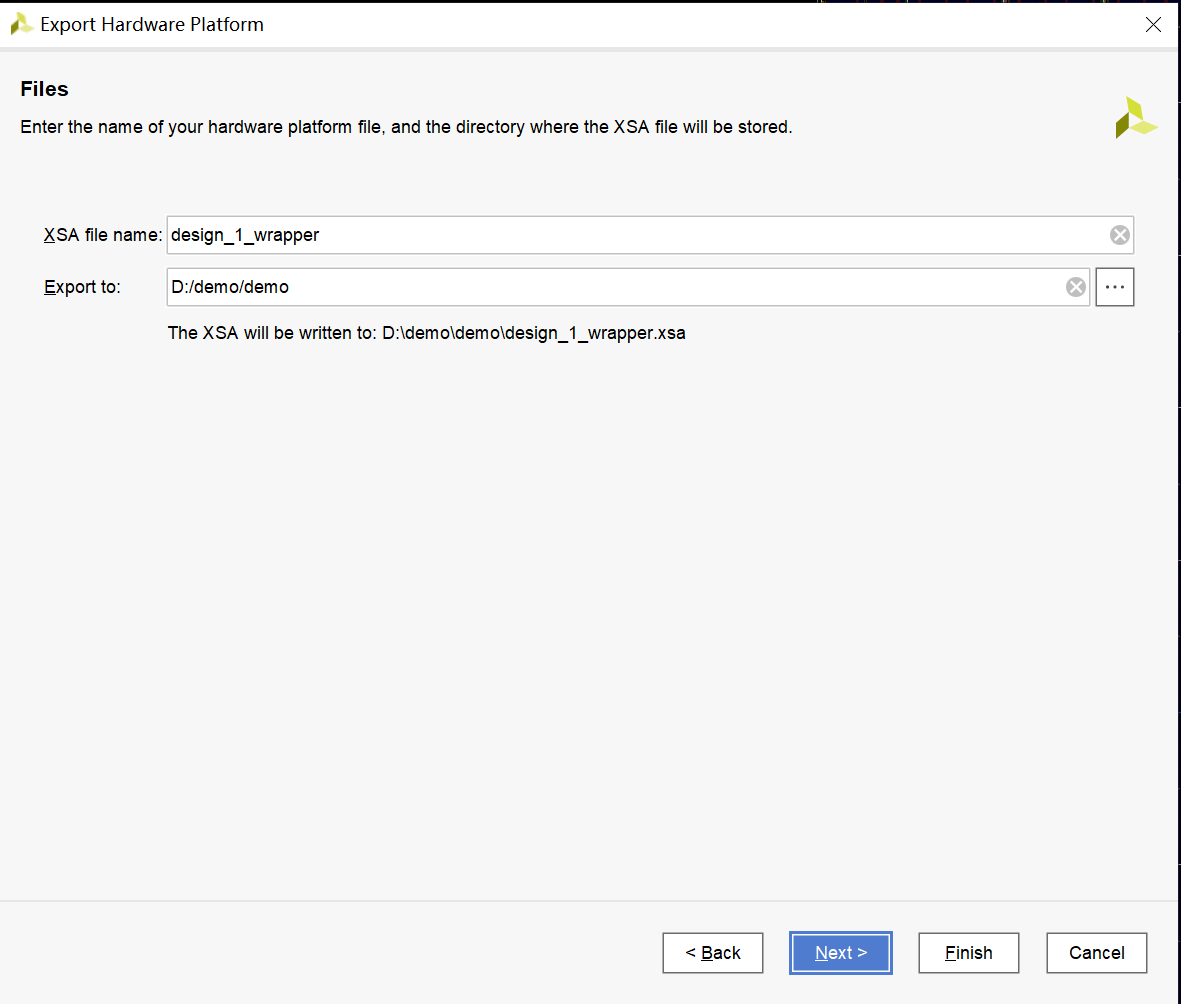Click the 'Export Hardware Platform' window title
1181x1004 pixels.
(x=152, y=24)
